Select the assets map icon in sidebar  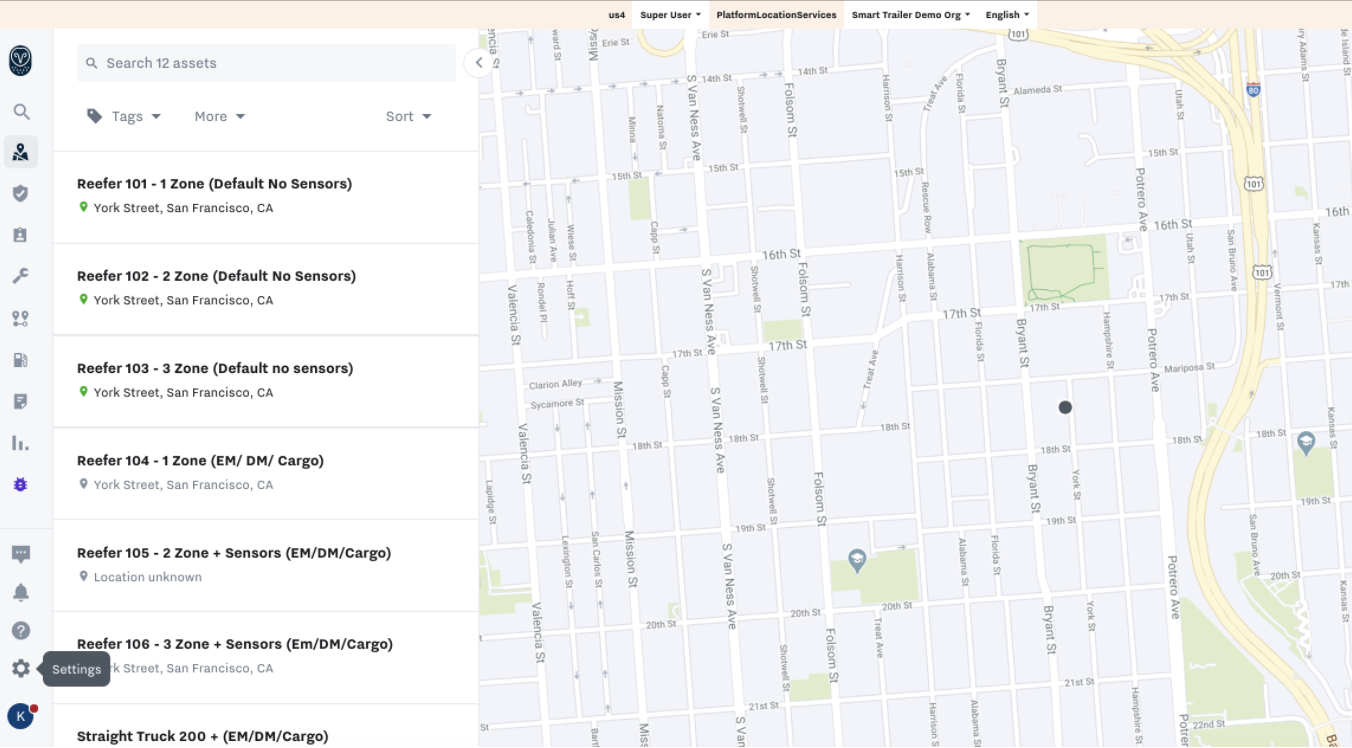pos(21,152)
